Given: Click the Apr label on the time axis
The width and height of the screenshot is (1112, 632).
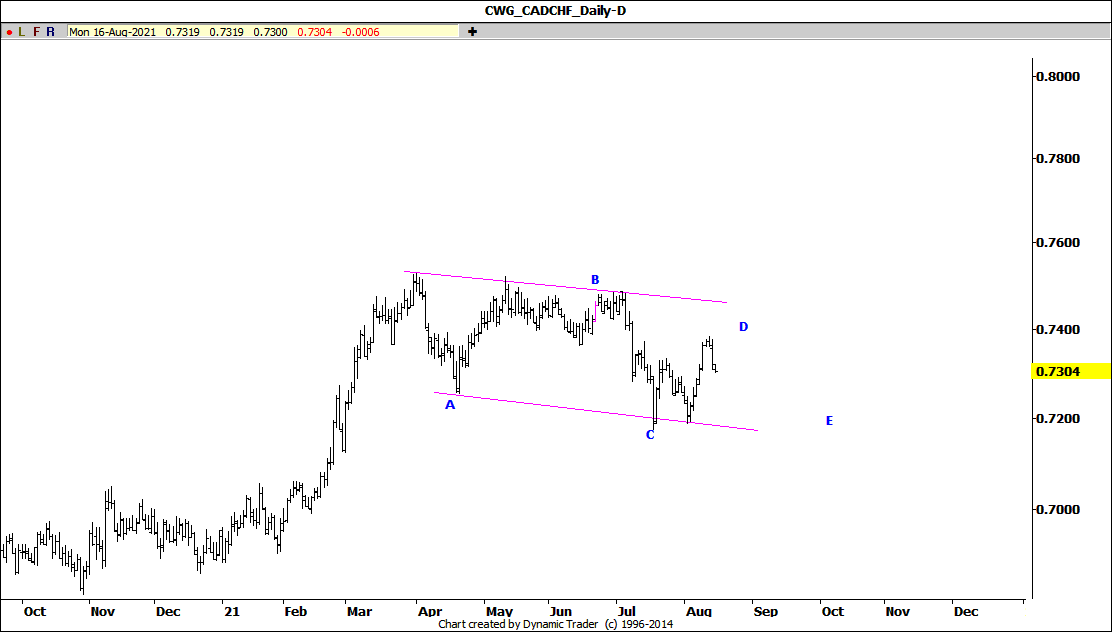Looking at the screenshot, I should coord(430,611).
